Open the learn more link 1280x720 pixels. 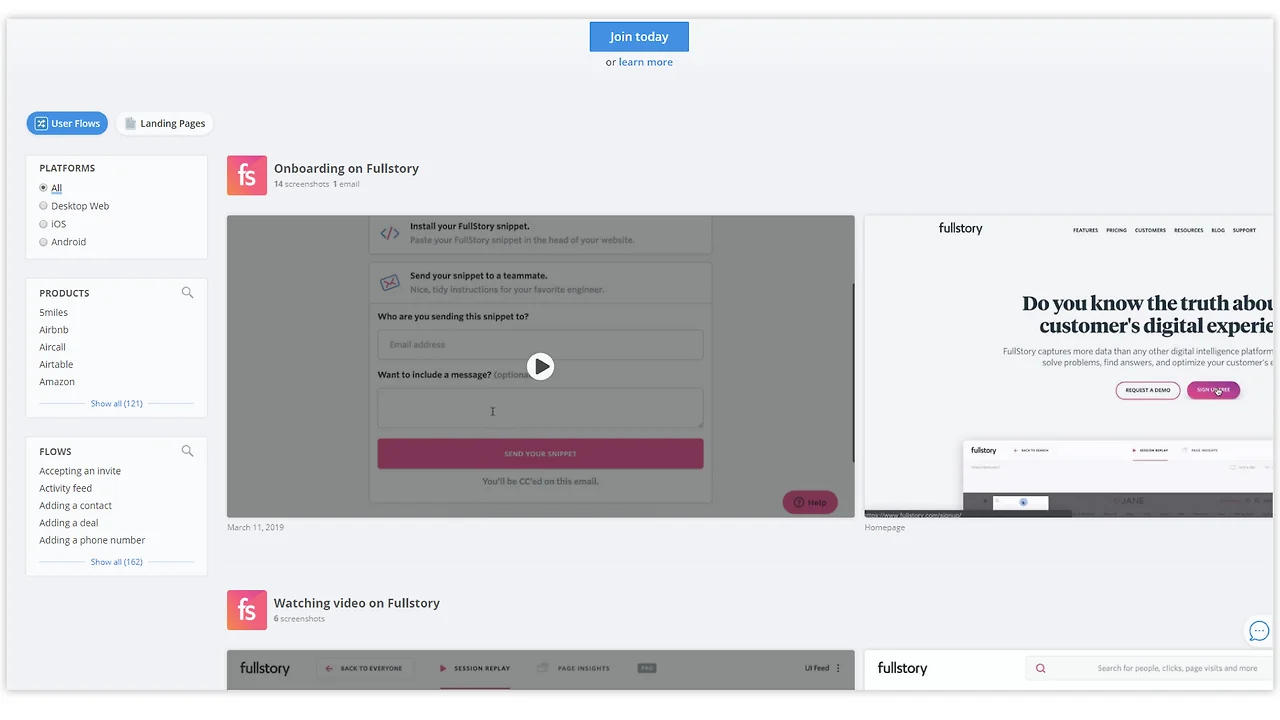pos(645,62)
